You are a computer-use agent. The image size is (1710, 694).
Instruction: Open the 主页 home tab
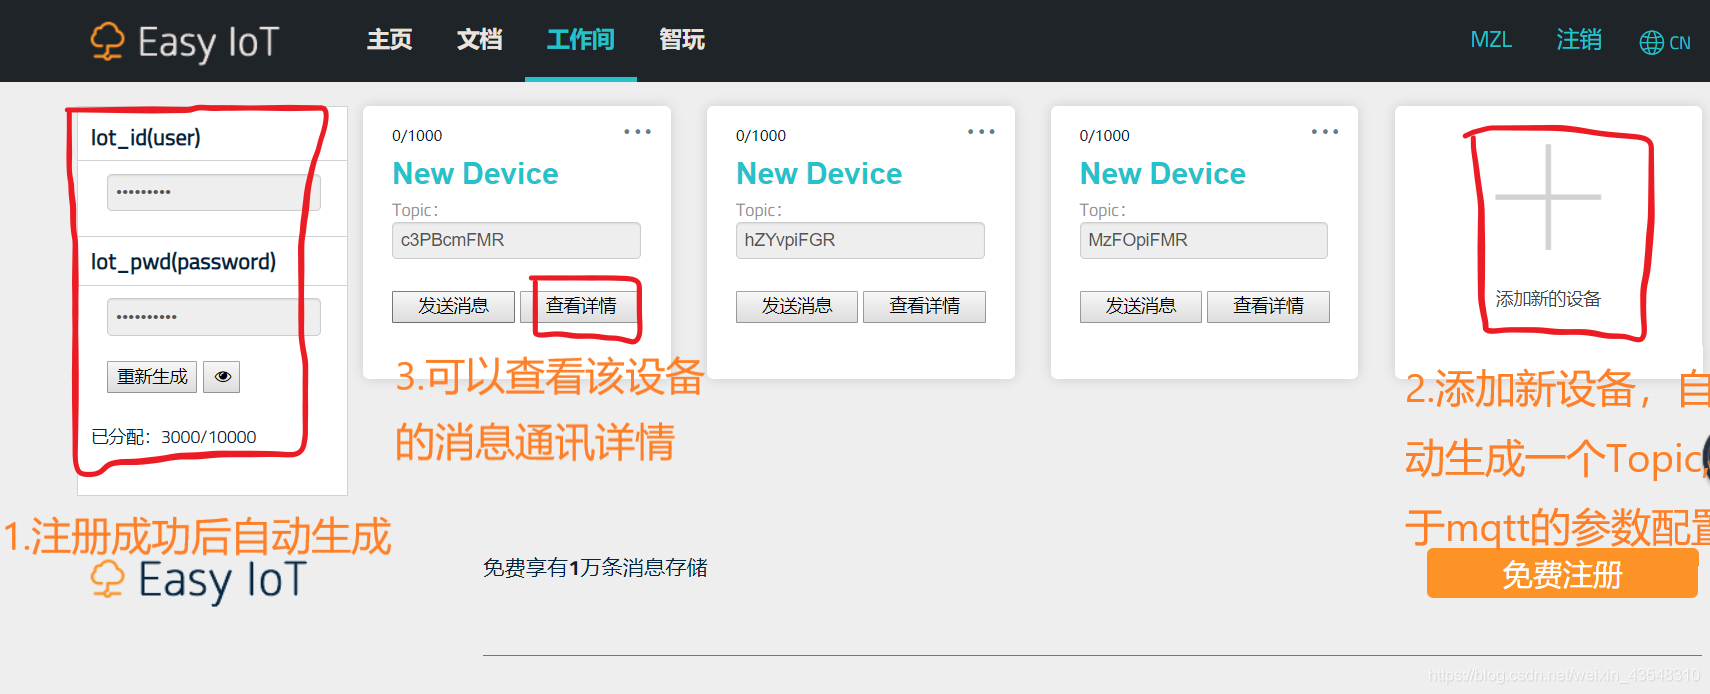pos(390,40)
